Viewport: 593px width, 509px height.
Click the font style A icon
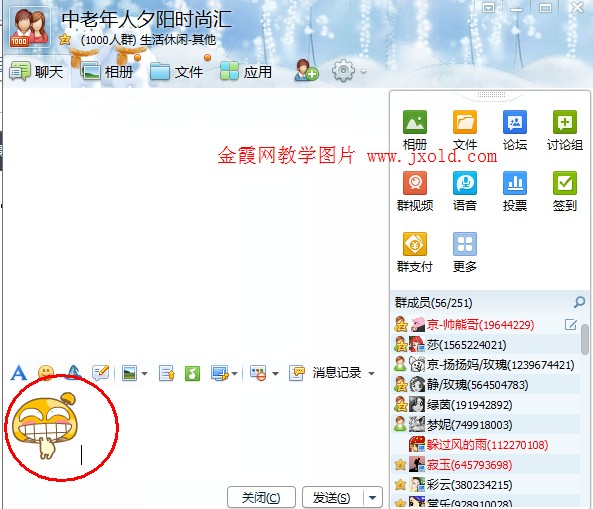point(19,373)
